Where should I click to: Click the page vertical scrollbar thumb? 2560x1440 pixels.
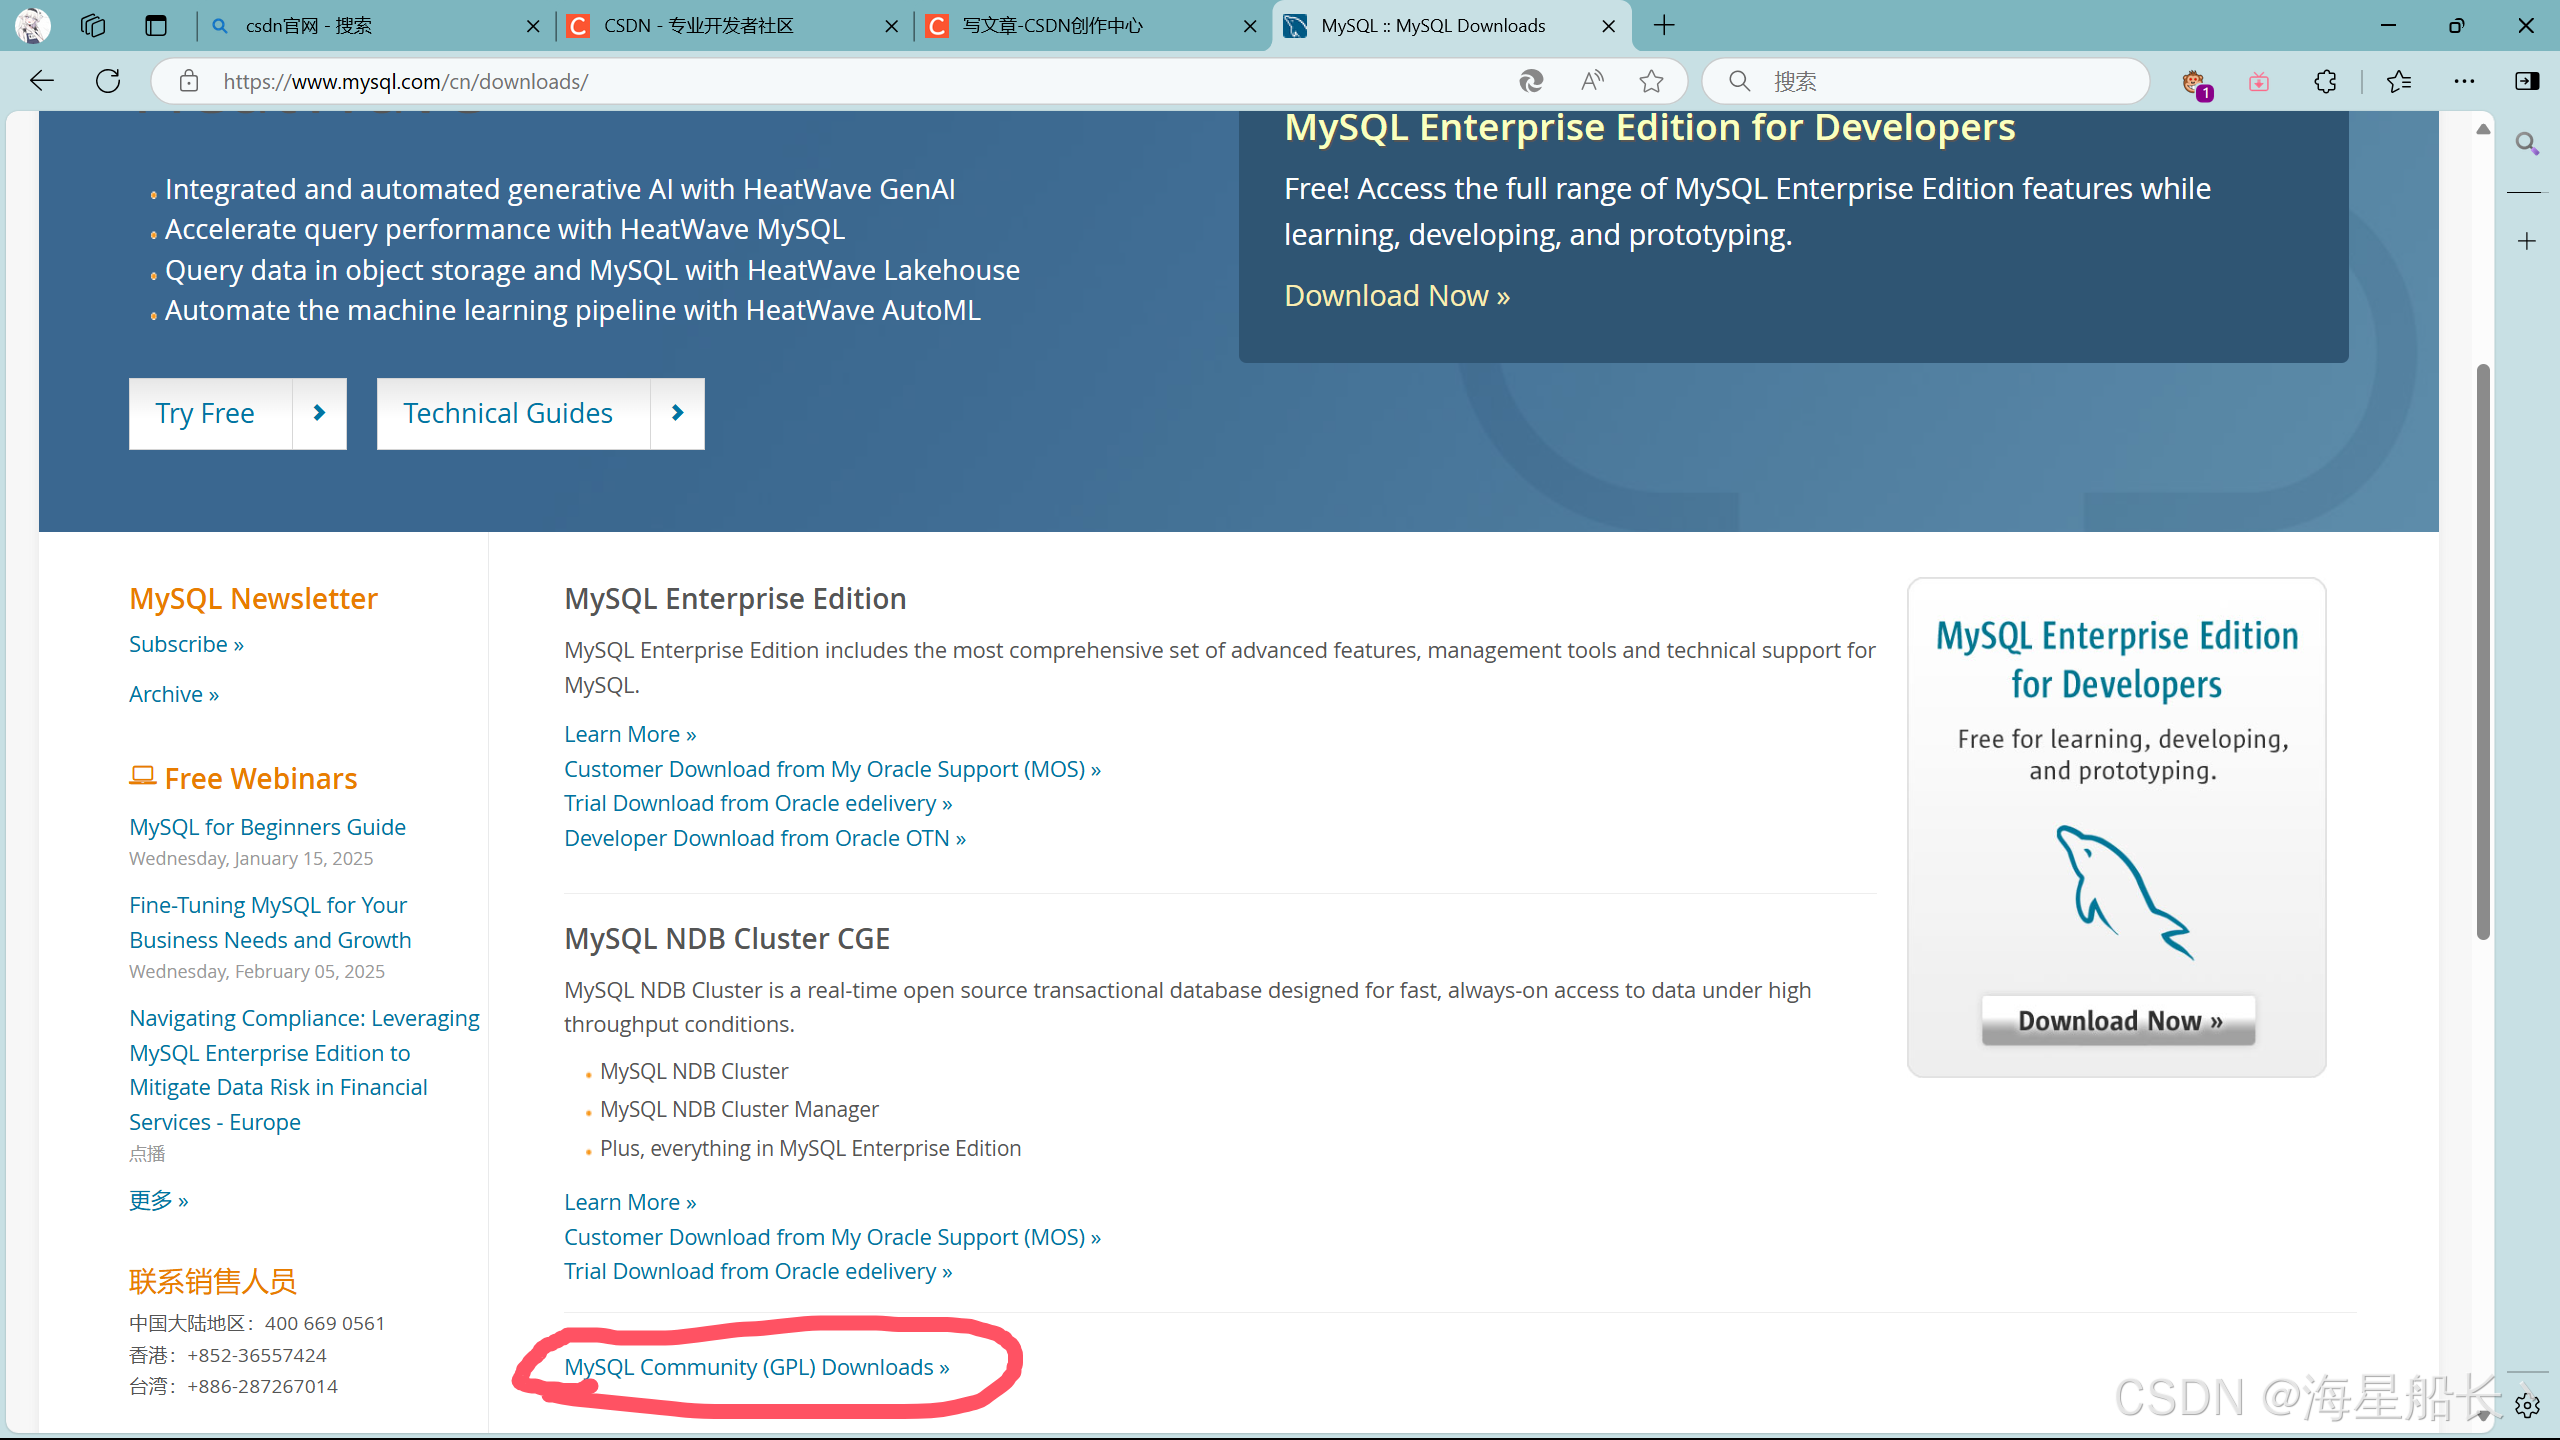(2483, 650)
